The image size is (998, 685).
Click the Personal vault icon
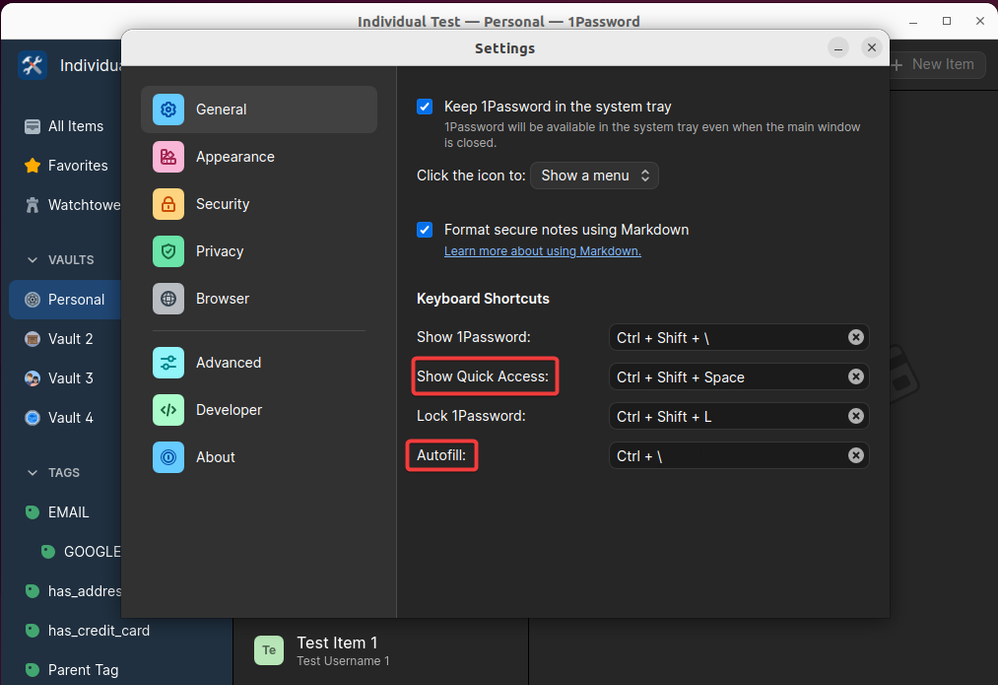point(32,300)
